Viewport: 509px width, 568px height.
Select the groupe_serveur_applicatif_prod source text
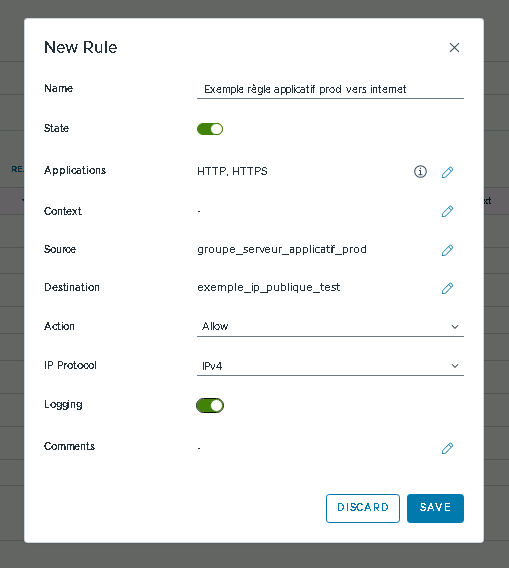click(282, 250)
